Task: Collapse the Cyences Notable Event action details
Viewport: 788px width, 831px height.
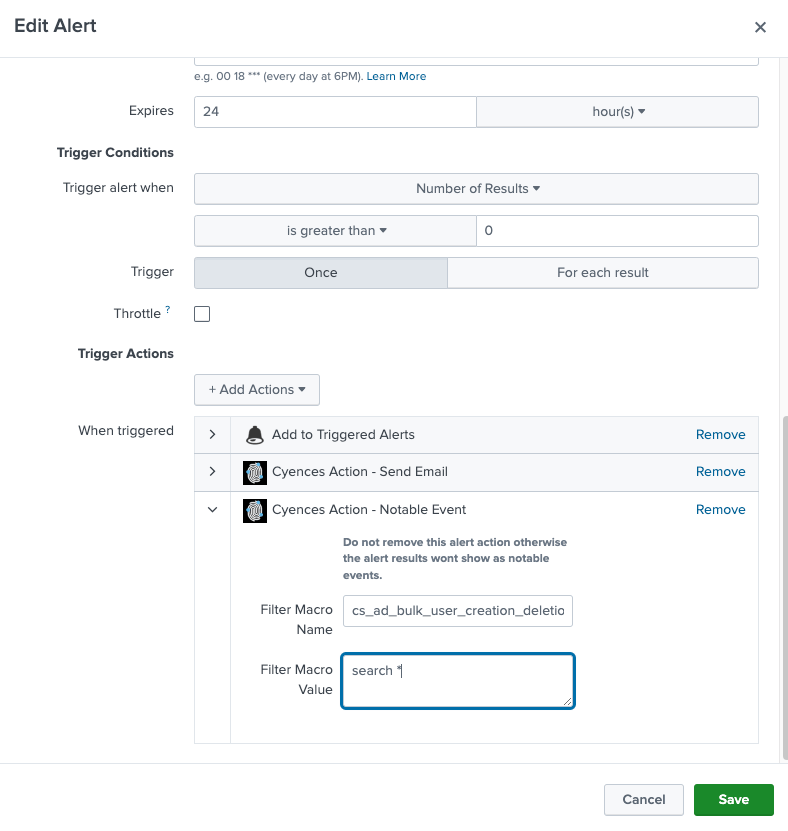Action: point(212,509)
